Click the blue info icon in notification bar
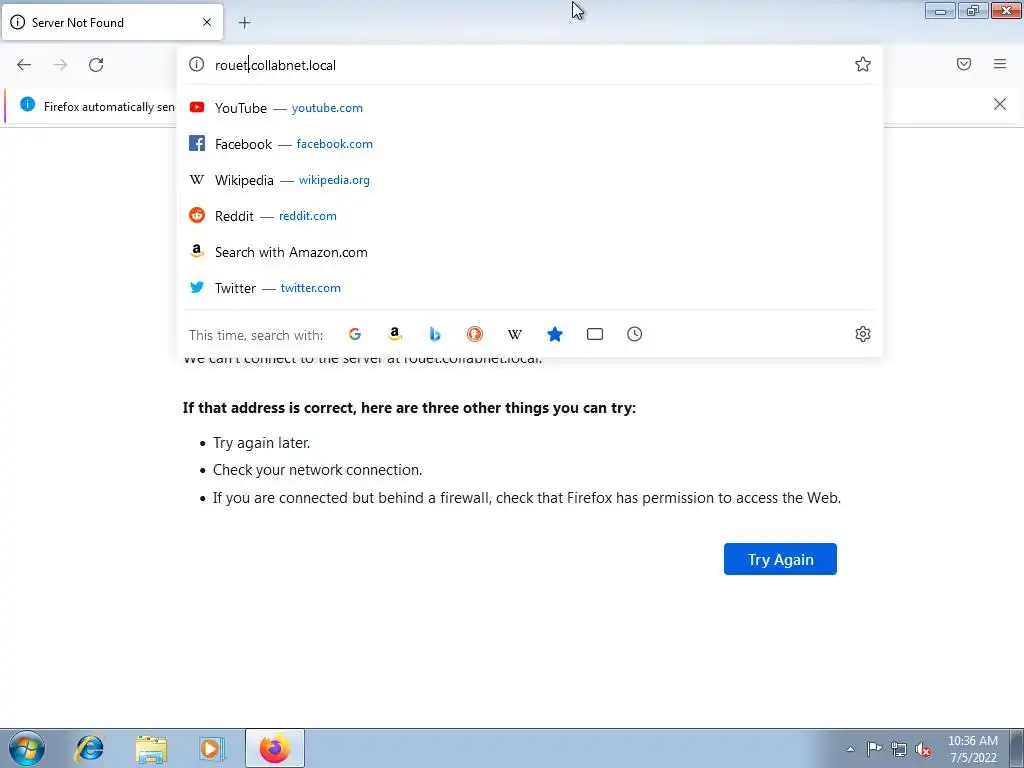1024x768 pixels. point(27,104)
